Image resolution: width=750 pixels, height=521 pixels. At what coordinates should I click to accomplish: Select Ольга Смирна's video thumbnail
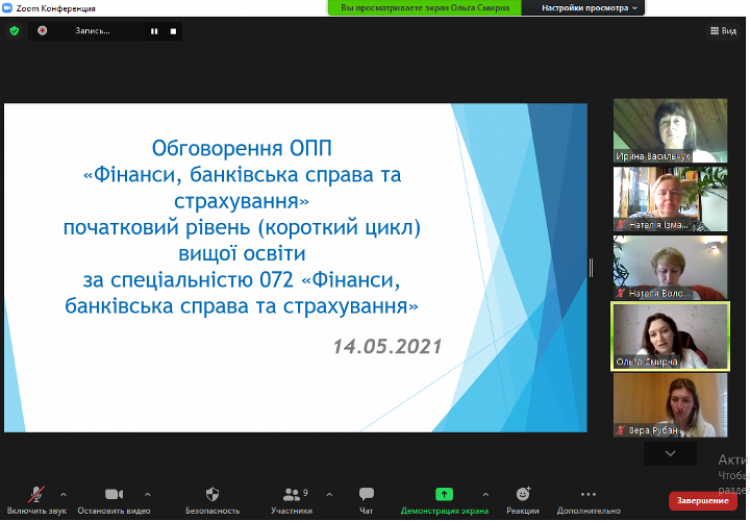tap(670, 336)
